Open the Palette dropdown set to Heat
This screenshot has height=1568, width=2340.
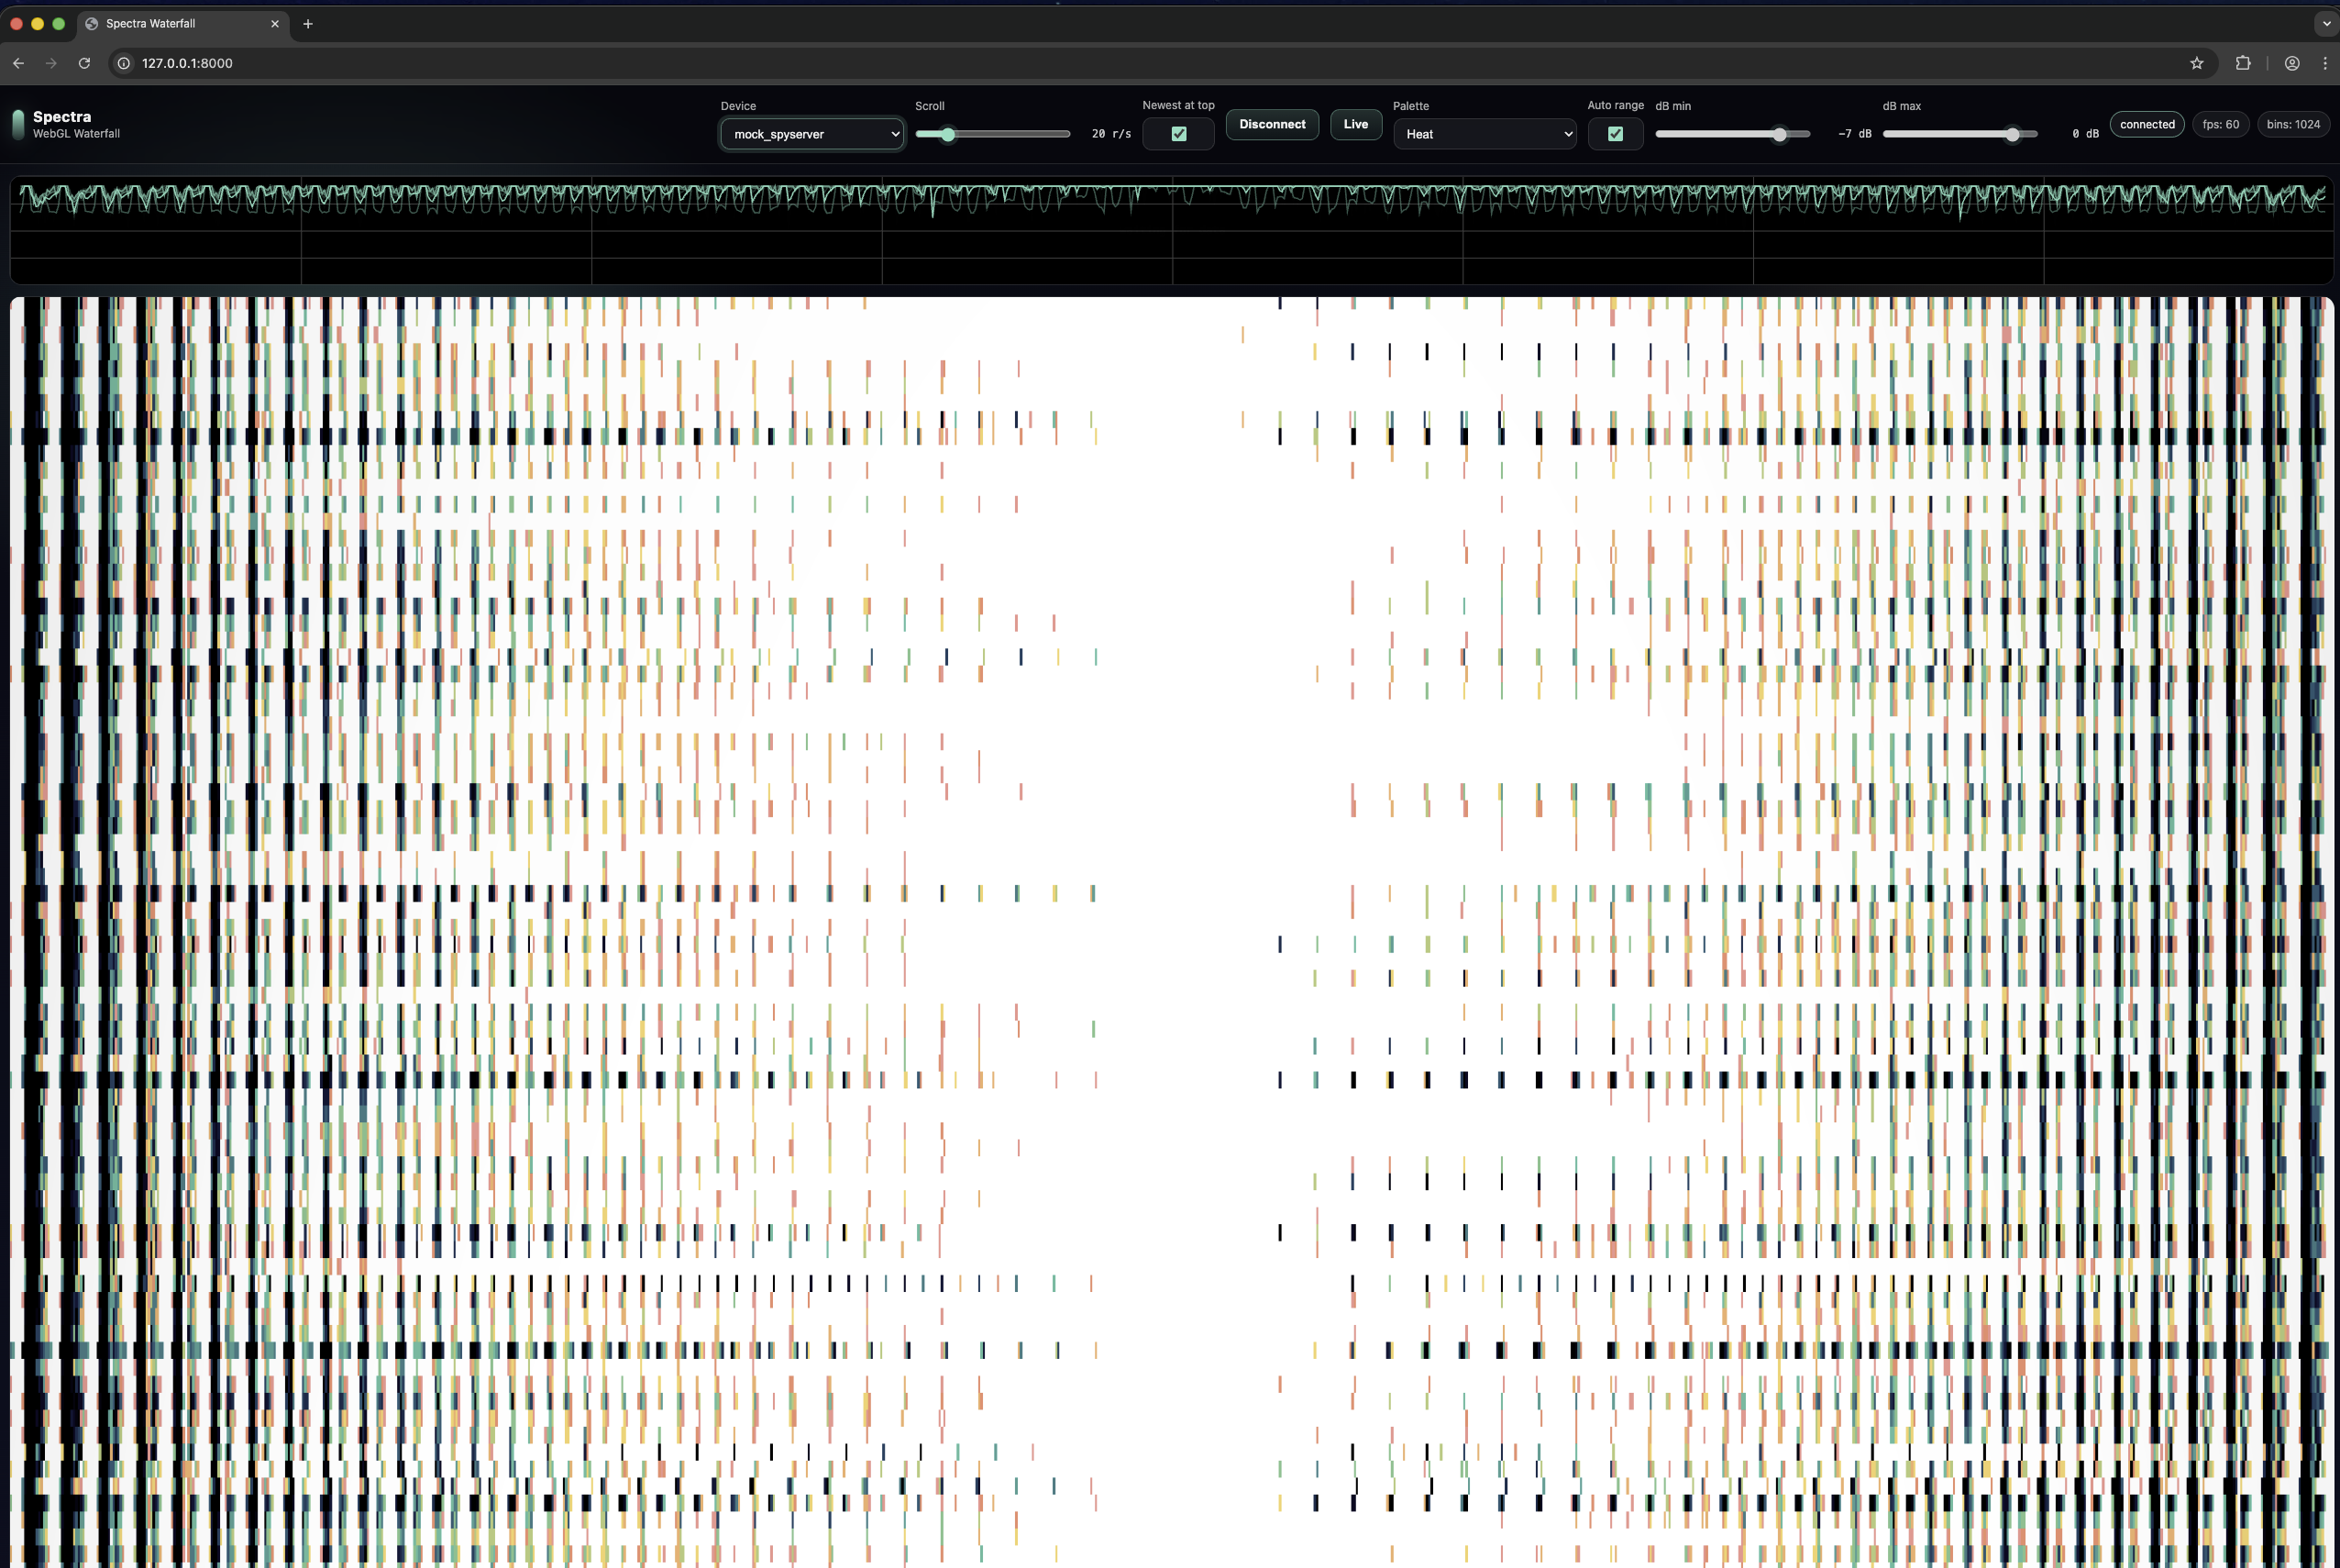[1484, 133]
